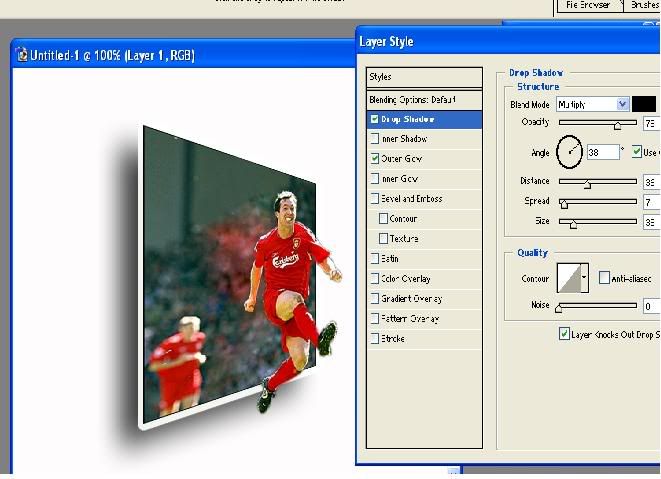This screenshot has width=661, height=479.
Task: Toggle Layer Knocks Out Drop Shadow checkbox
Action: [x=564, y=334]
